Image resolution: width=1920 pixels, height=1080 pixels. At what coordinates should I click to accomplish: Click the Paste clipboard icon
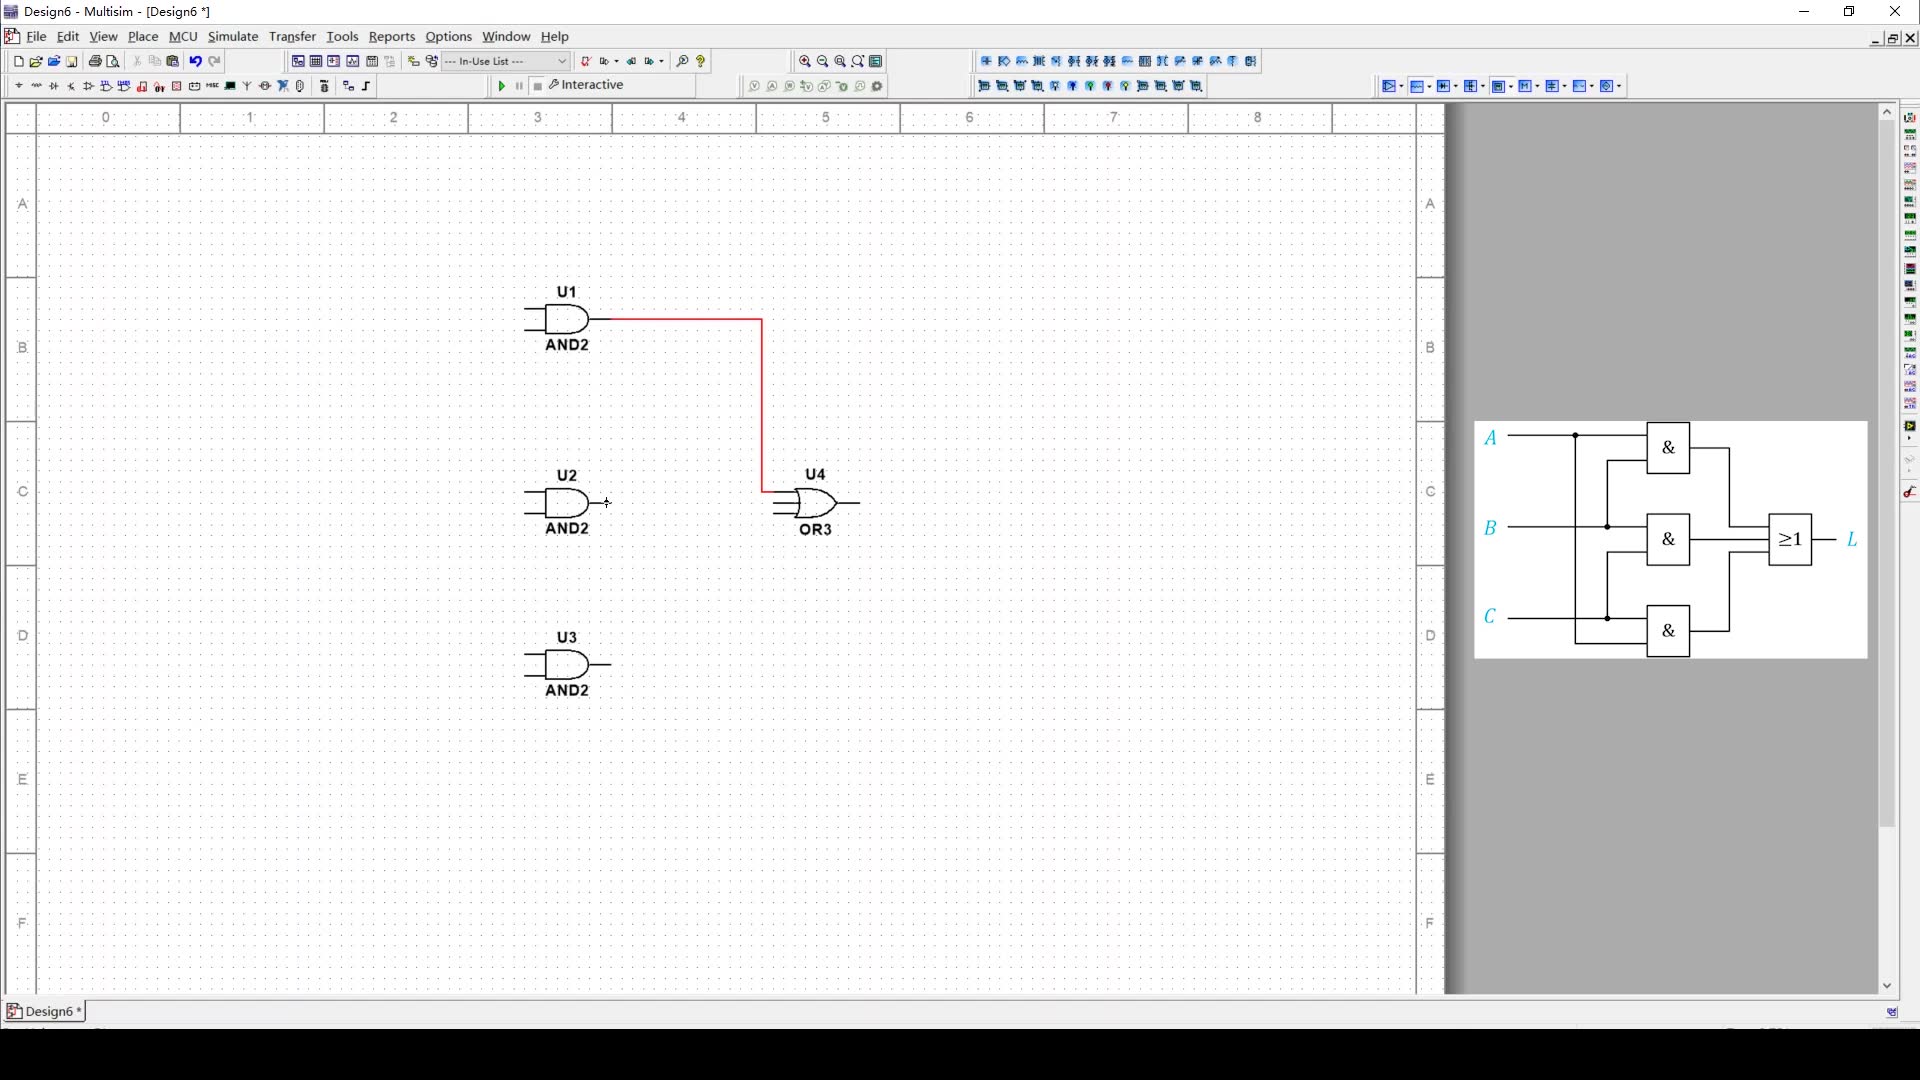click(173, 61)
